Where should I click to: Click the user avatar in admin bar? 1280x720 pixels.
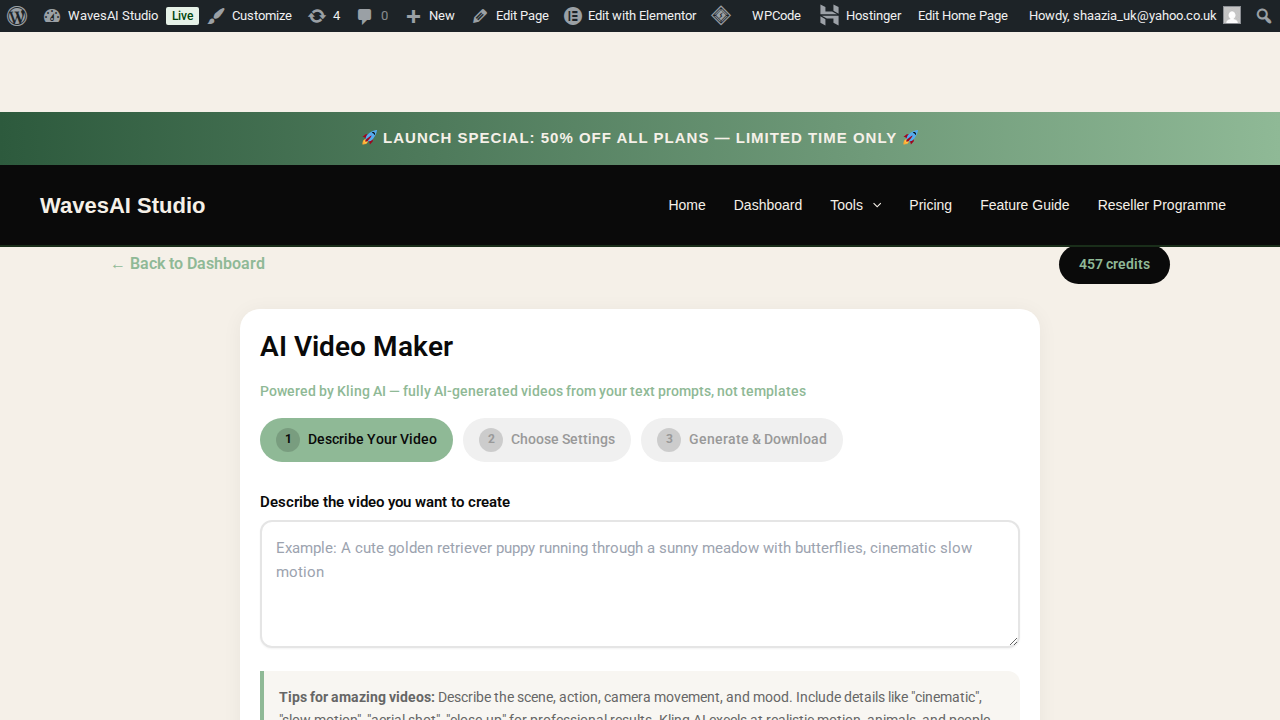pyautogui.click(x=1232, y=16)
